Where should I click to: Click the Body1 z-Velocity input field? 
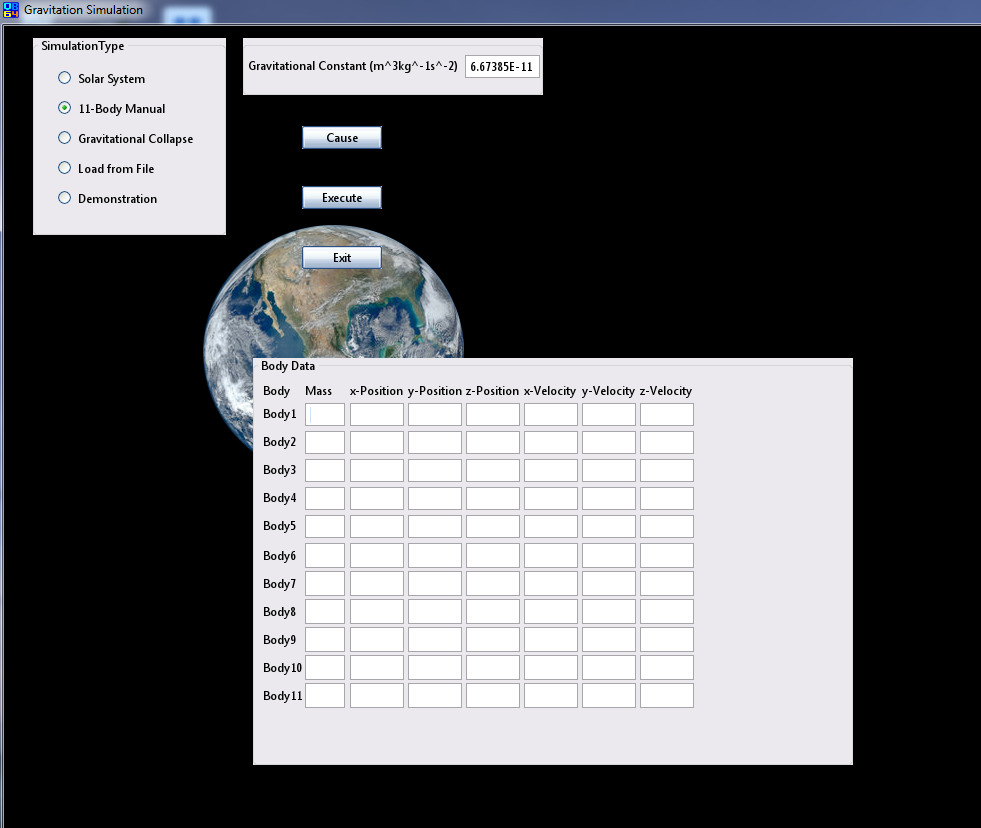coord(667,415)
